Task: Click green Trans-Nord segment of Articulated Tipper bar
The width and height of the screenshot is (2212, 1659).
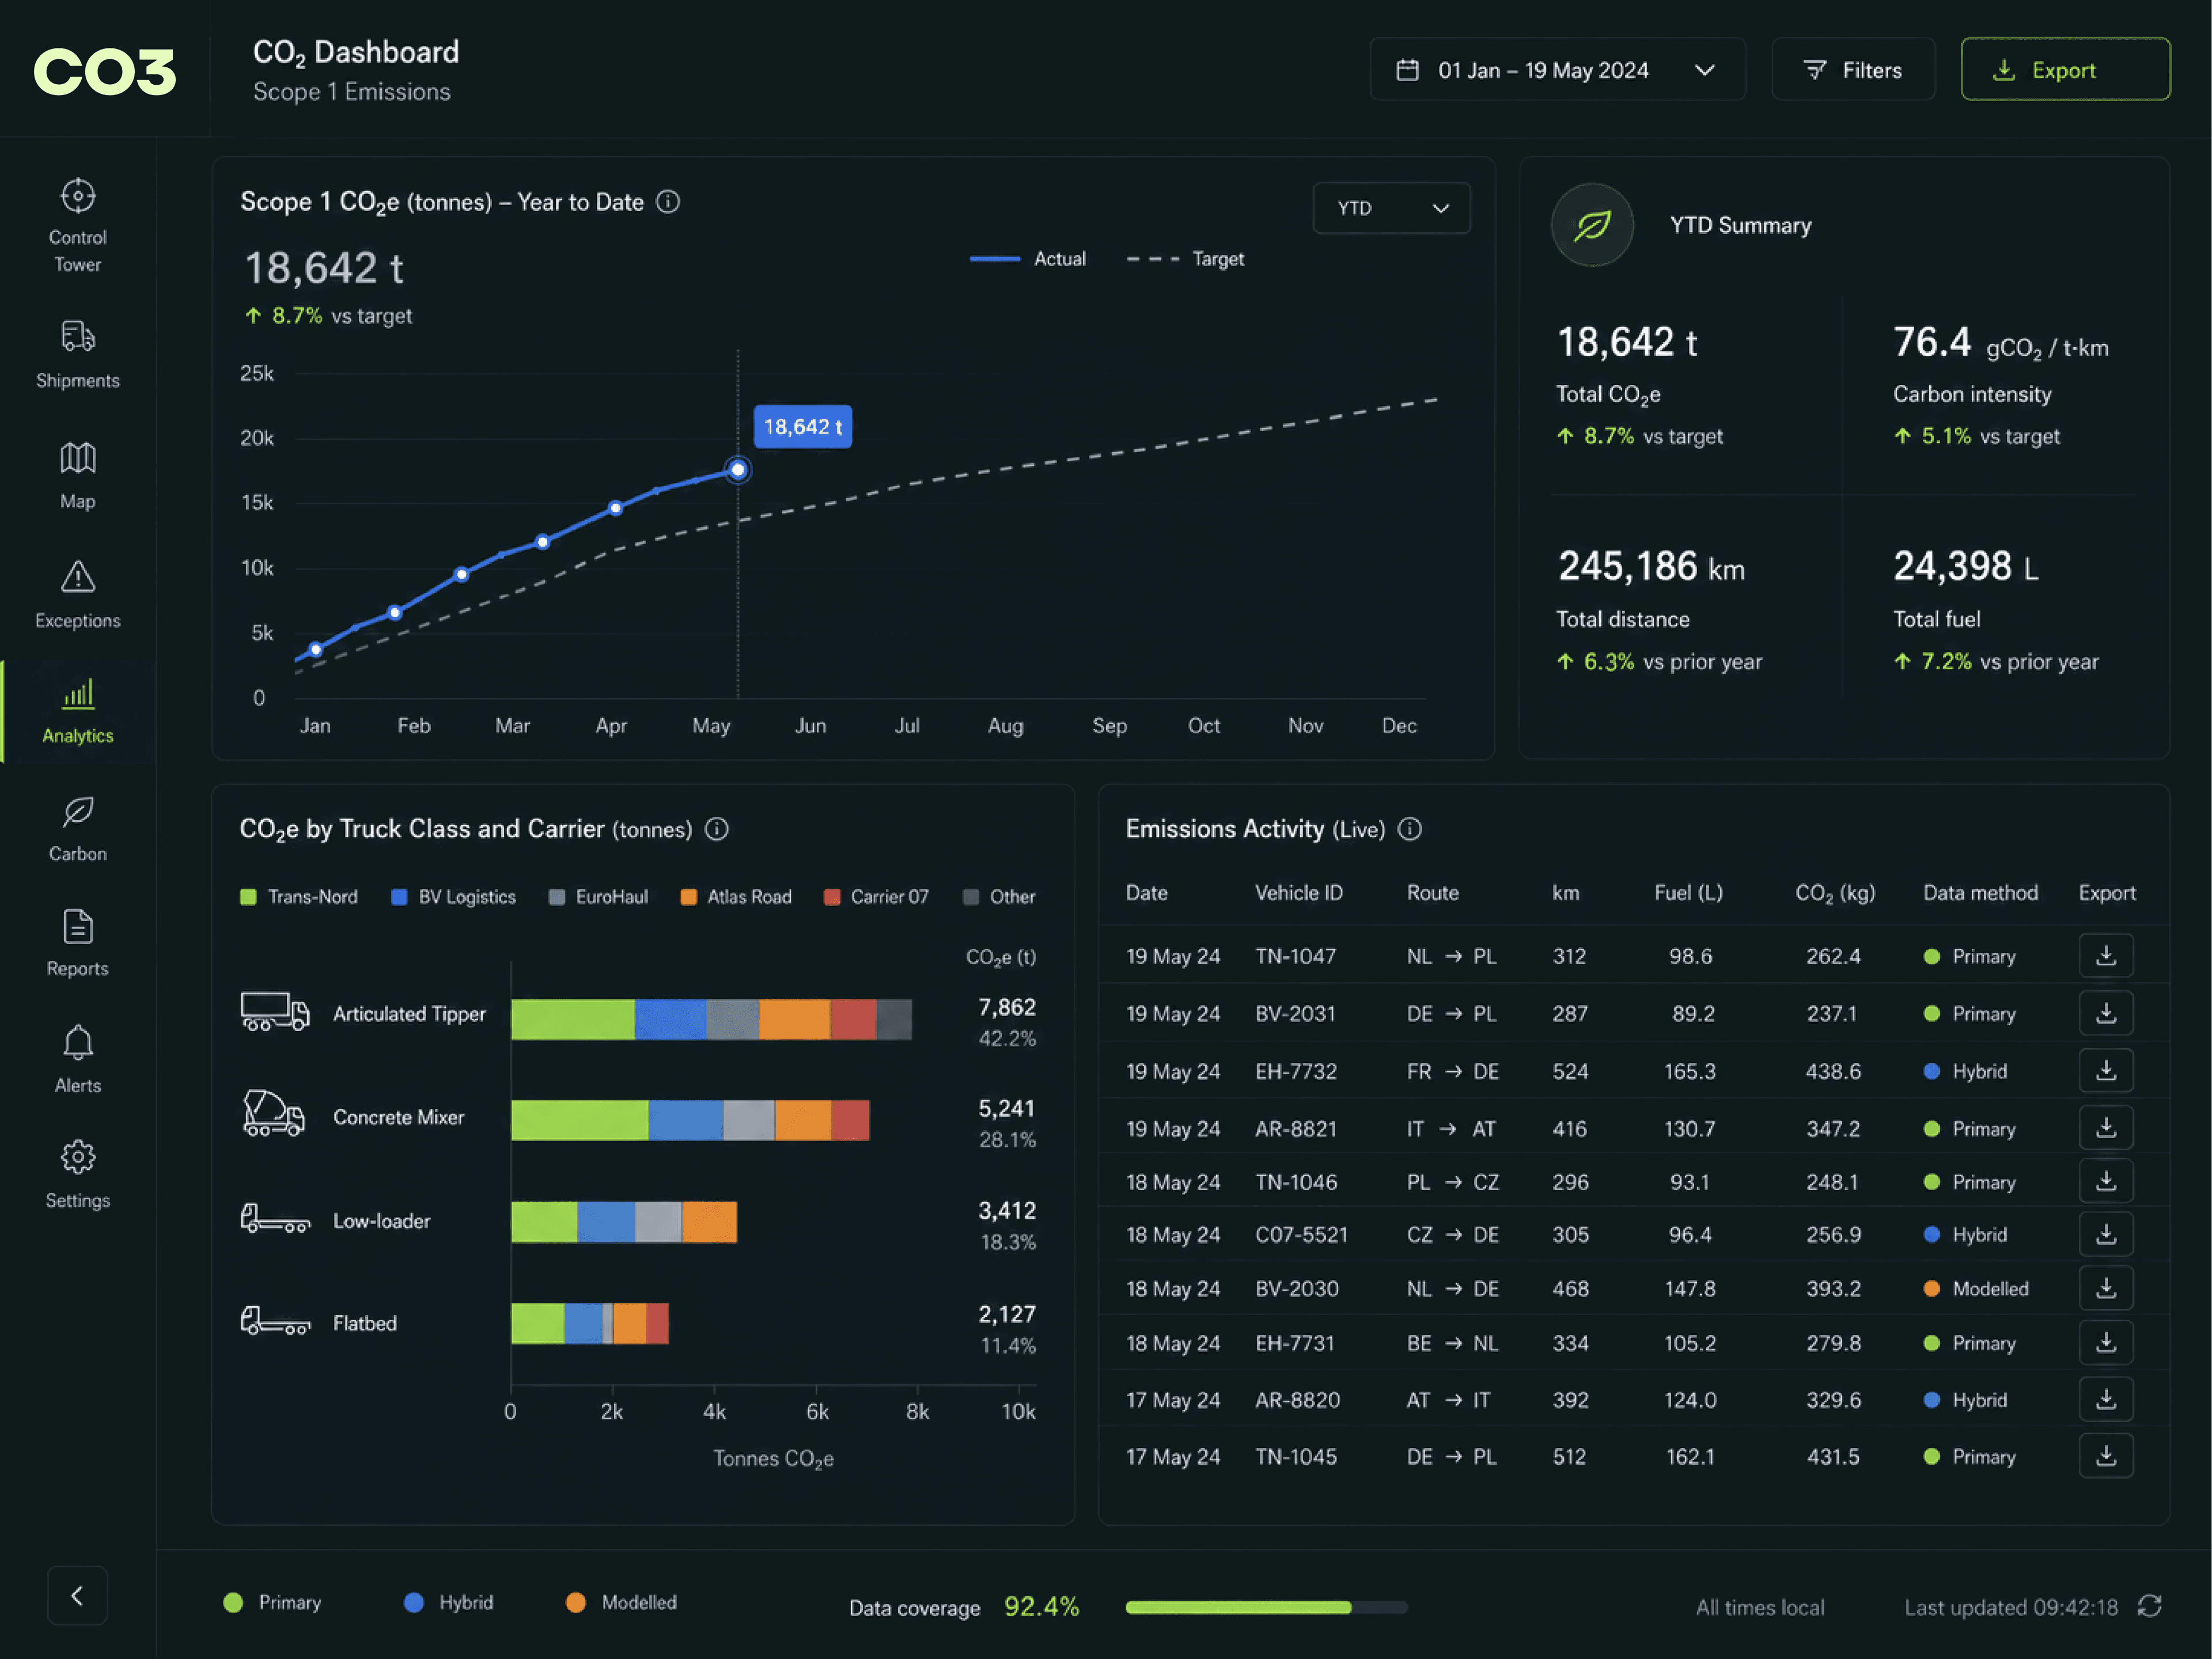Action: [x=573, y=1019]
